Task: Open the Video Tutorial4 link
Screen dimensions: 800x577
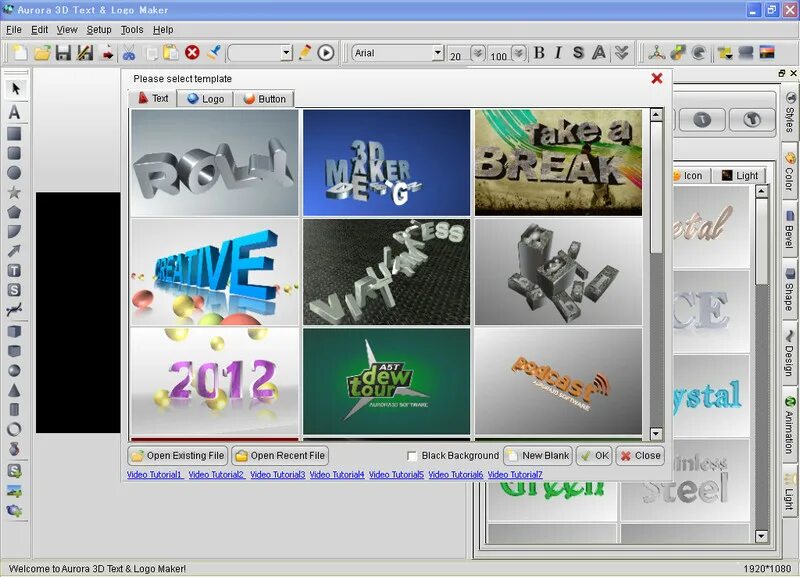Action: (x=337, y=474)
